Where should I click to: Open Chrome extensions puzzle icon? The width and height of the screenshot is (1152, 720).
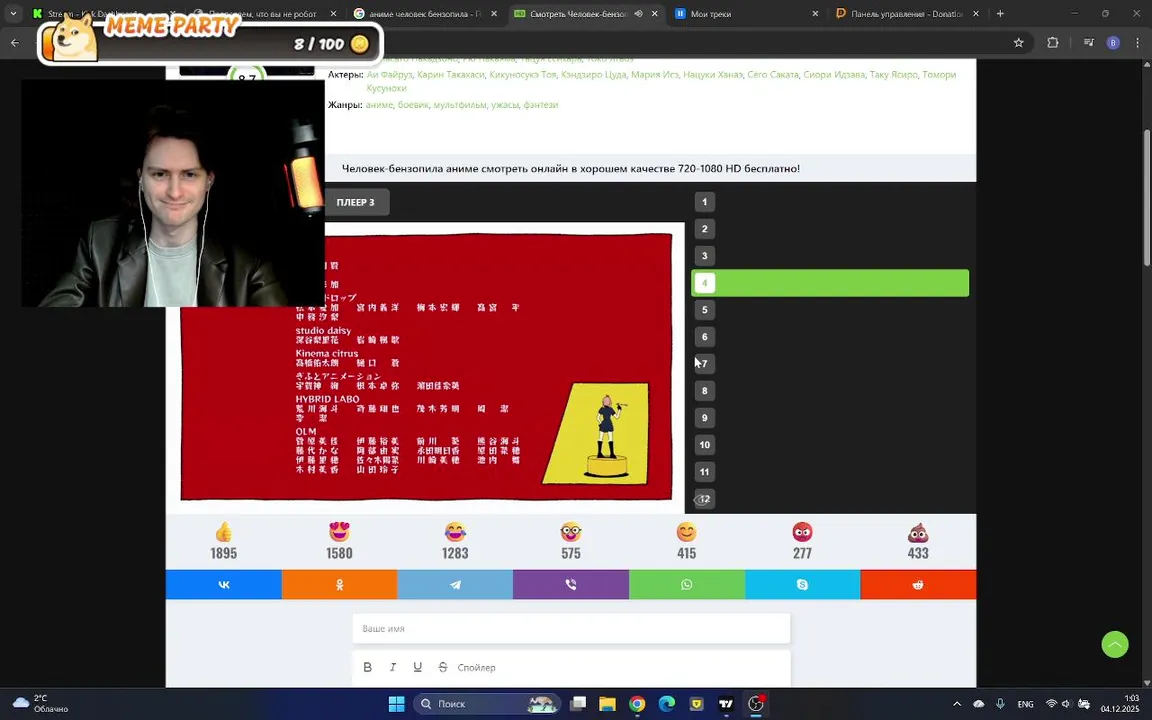(x=1053, y=43)
